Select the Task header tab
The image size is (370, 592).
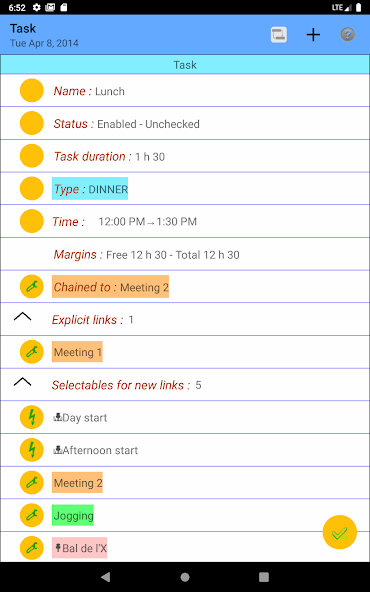[x=185, y=65]
